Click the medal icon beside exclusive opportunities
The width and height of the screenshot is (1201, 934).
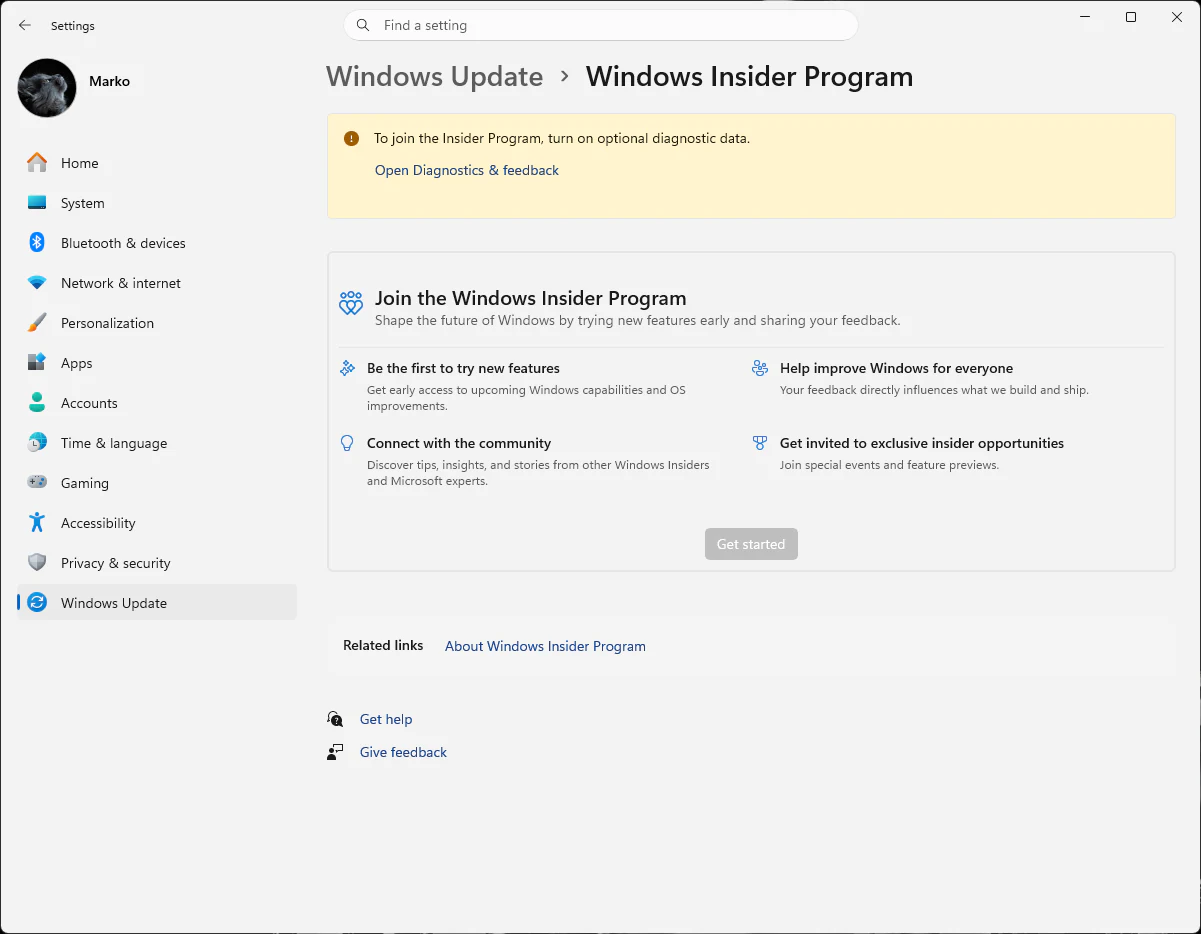click(x=760, y=443)
